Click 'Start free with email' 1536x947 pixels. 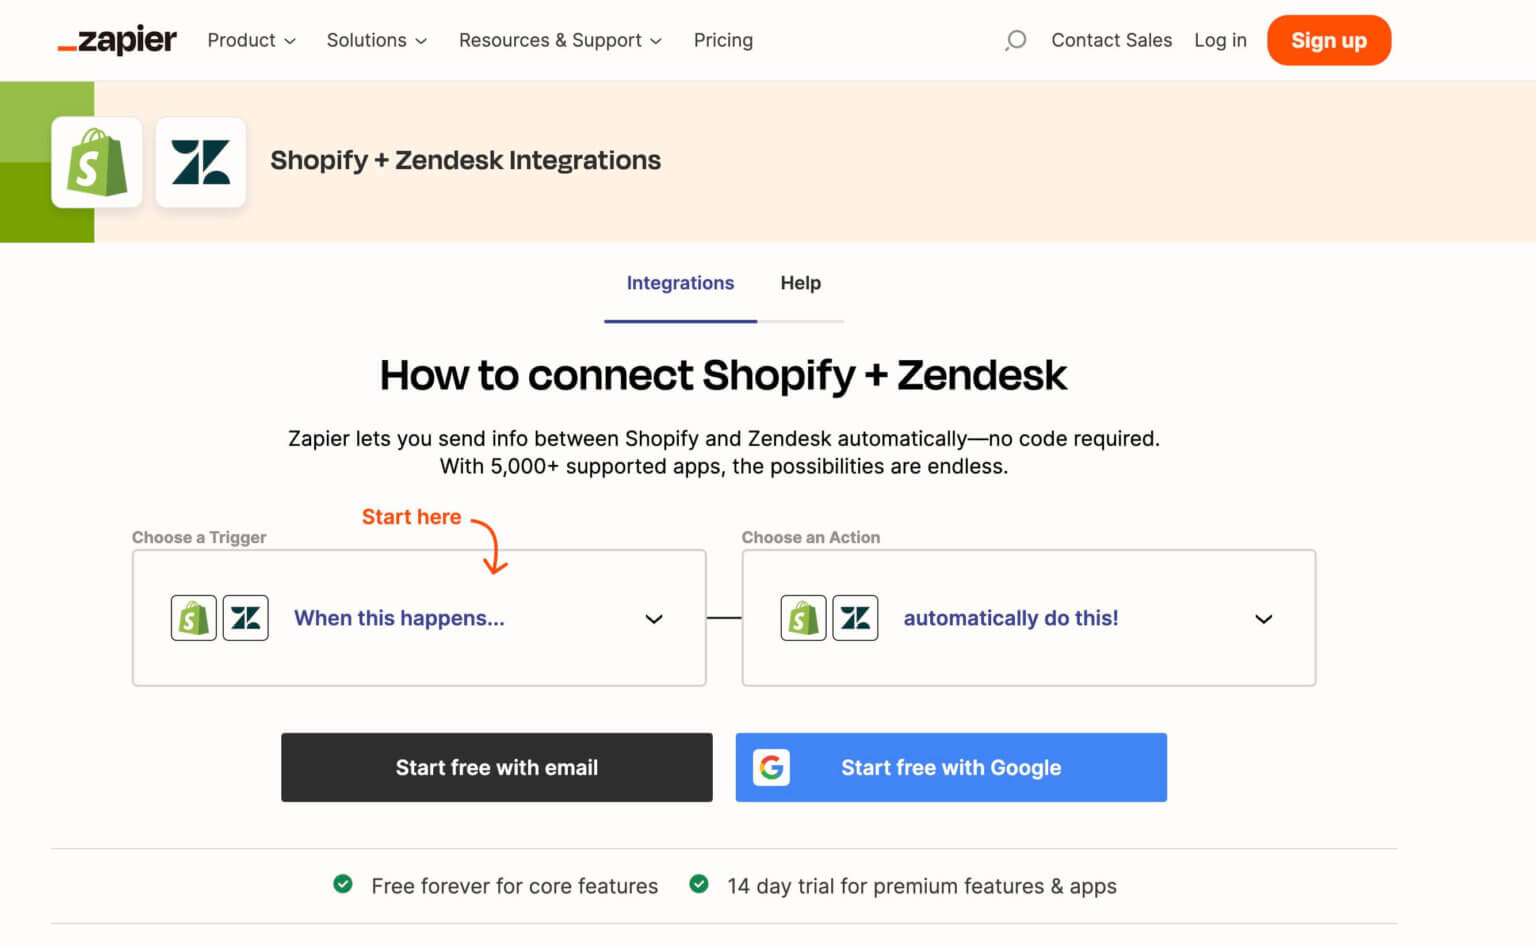(496, 767)
